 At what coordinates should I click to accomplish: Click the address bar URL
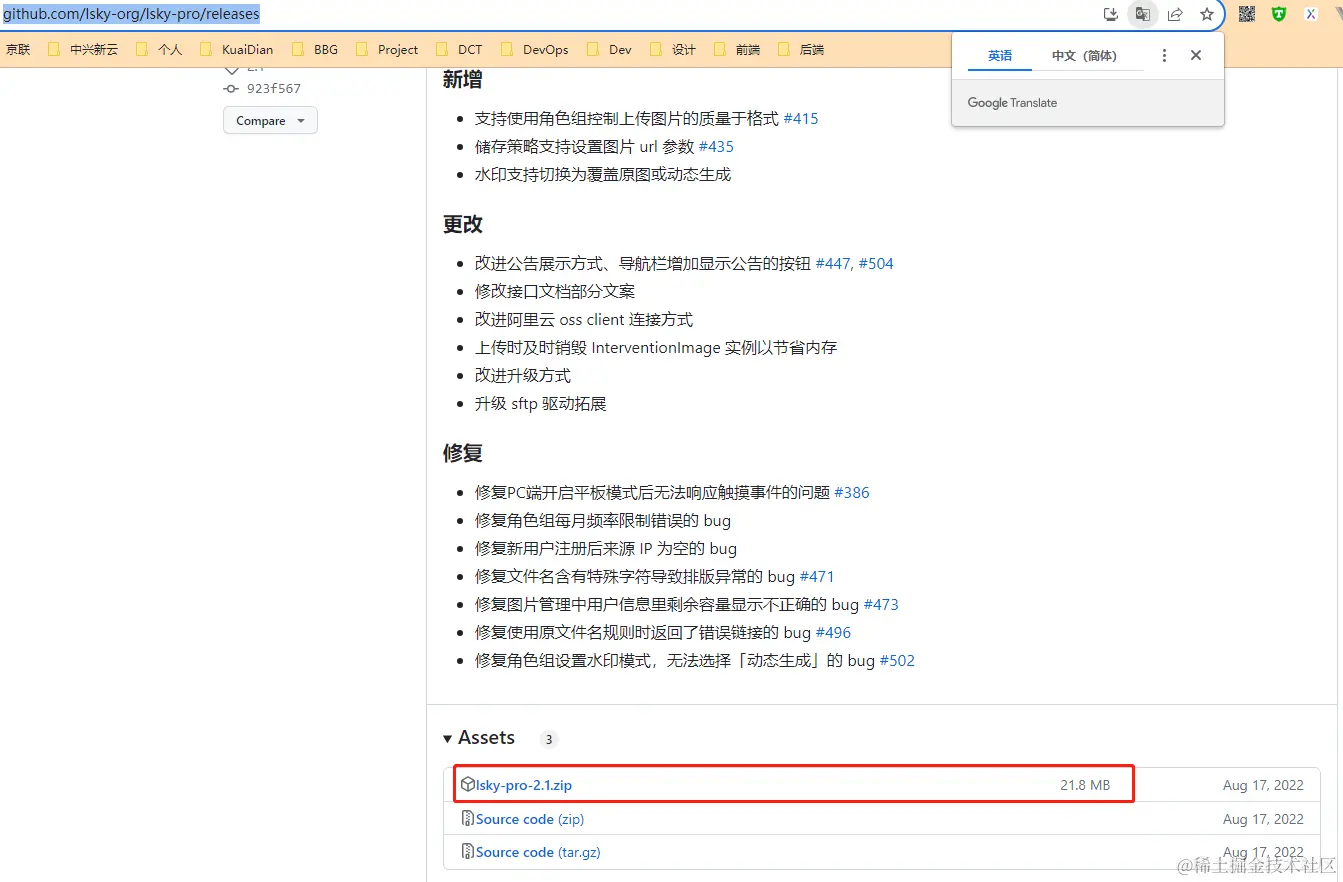(x=130, y=14)
